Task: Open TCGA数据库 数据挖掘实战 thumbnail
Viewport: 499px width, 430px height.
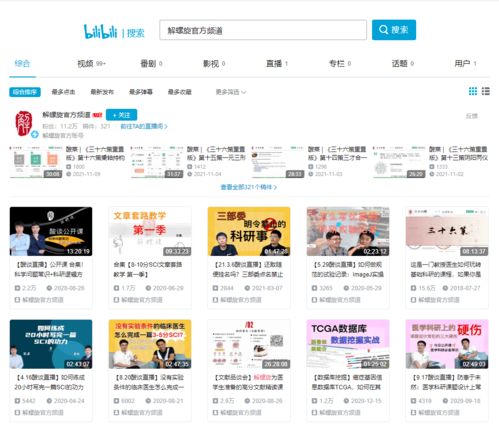Action: 348,344
